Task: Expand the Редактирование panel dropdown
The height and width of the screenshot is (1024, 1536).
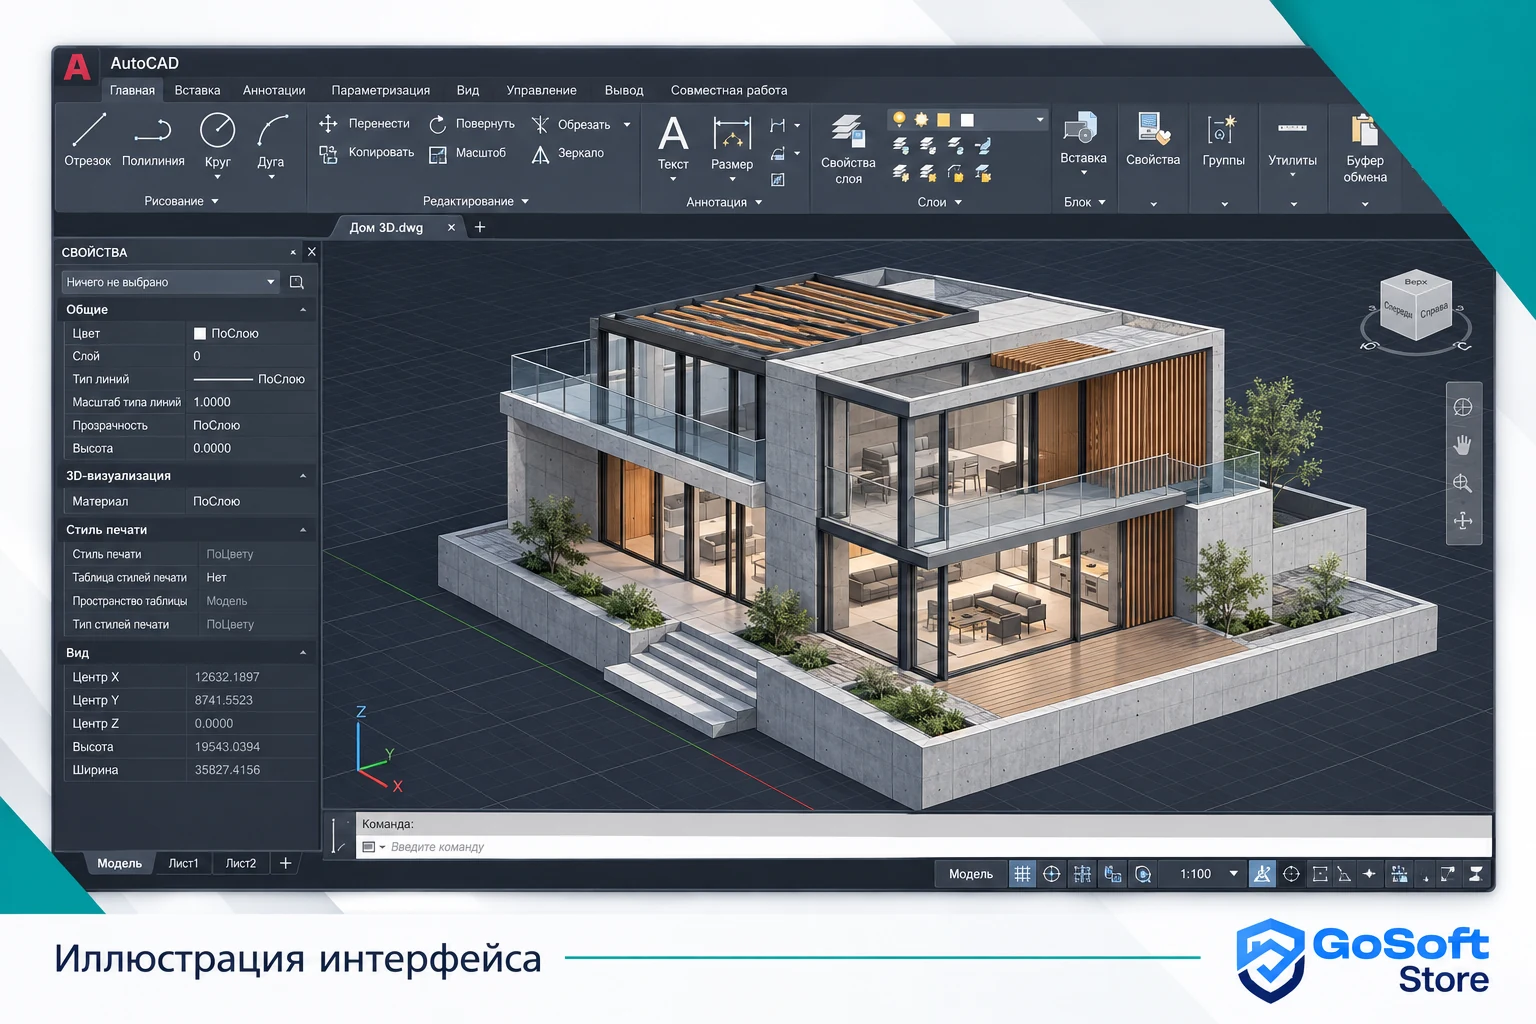Action: (x=476, y=201)
